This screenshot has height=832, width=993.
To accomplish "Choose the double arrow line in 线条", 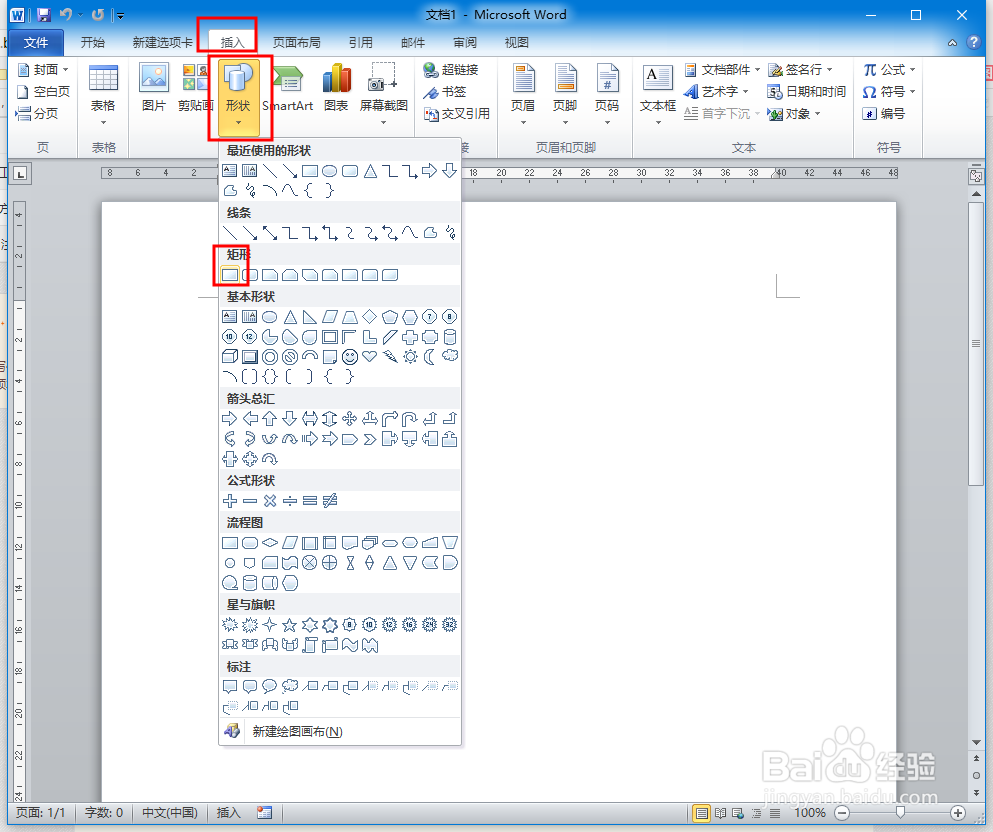I will coord(270,233).
